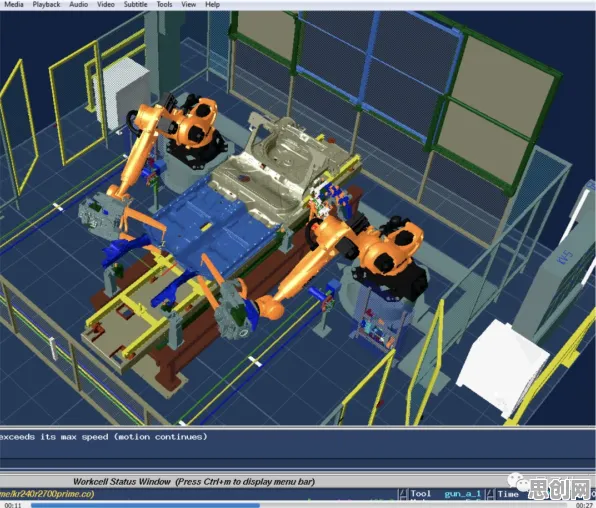The image size is (596, 508).
Task: Click the blue video seek progress bar
Action: 298,505
